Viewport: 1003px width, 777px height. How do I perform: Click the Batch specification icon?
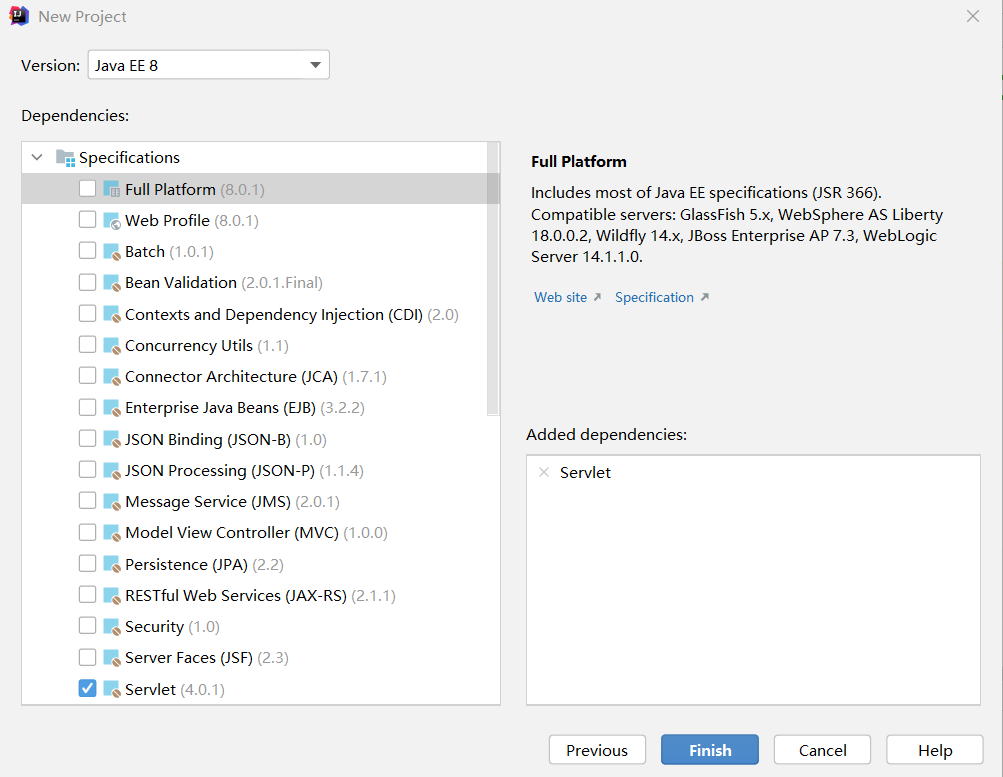pyautogui.click(x=112, y=252)
